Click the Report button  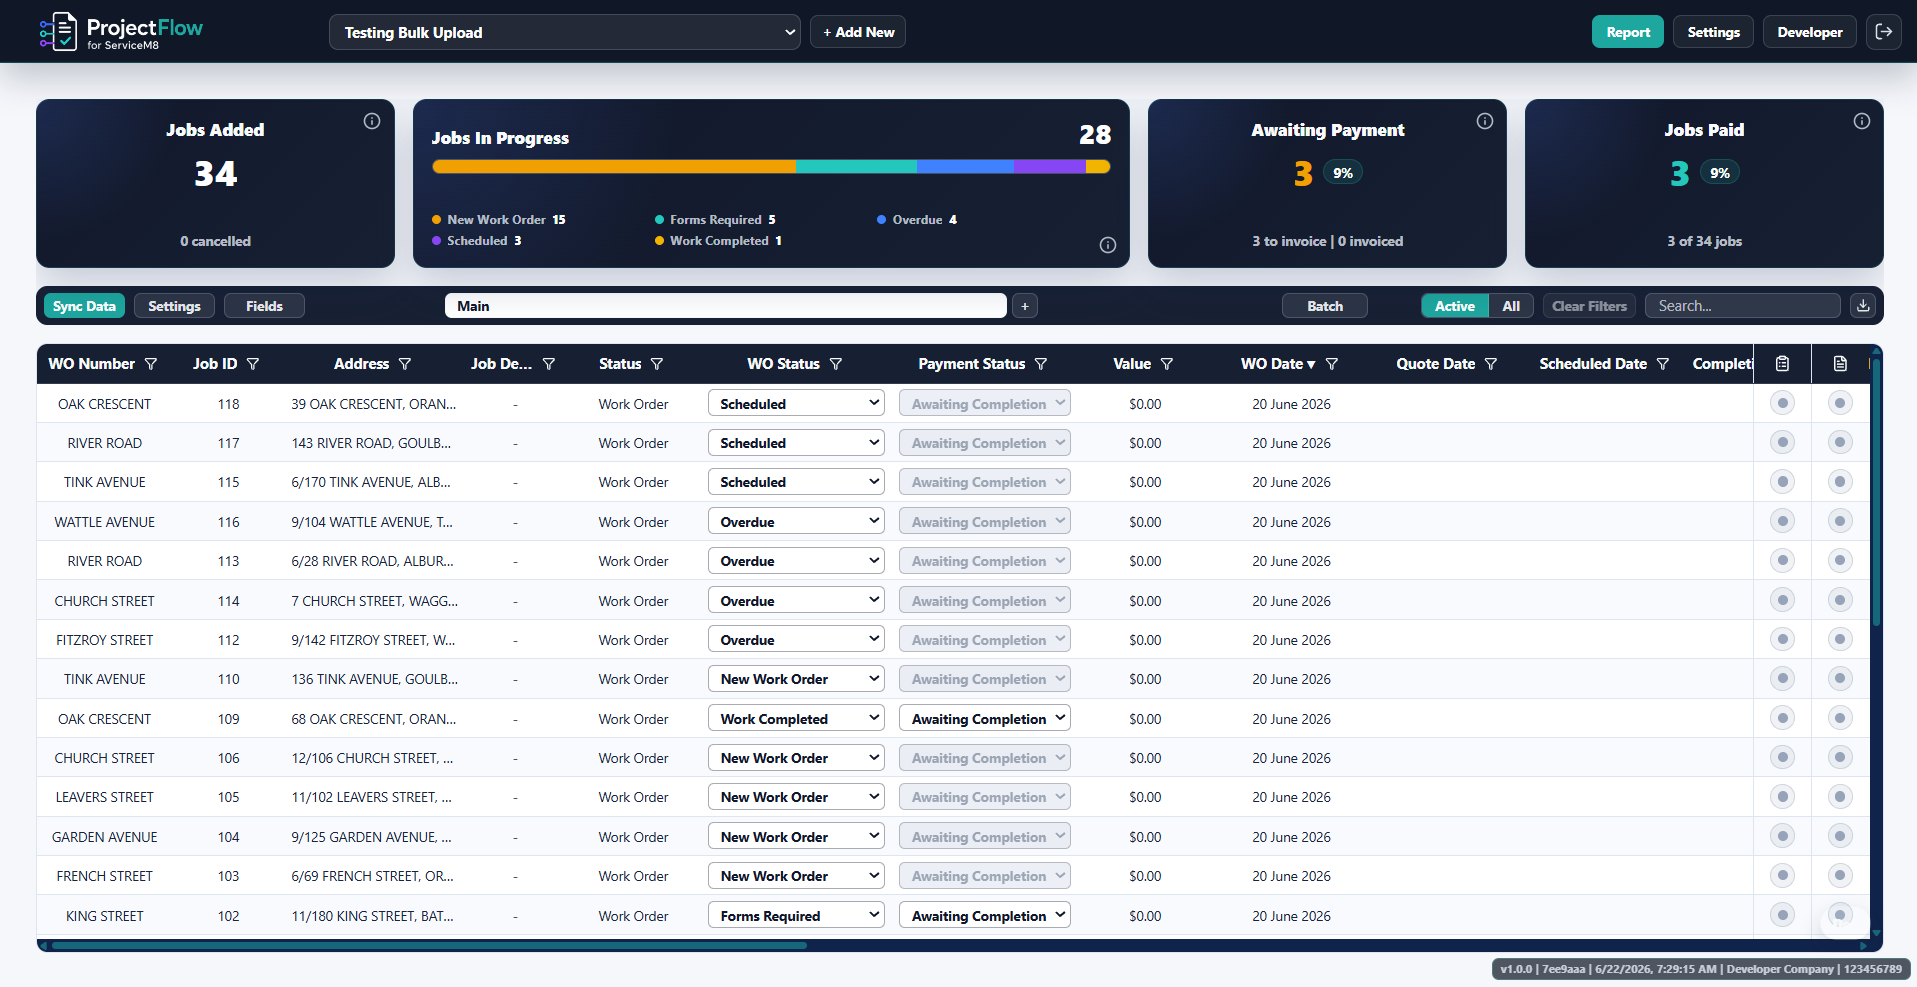click(1628, 32)
